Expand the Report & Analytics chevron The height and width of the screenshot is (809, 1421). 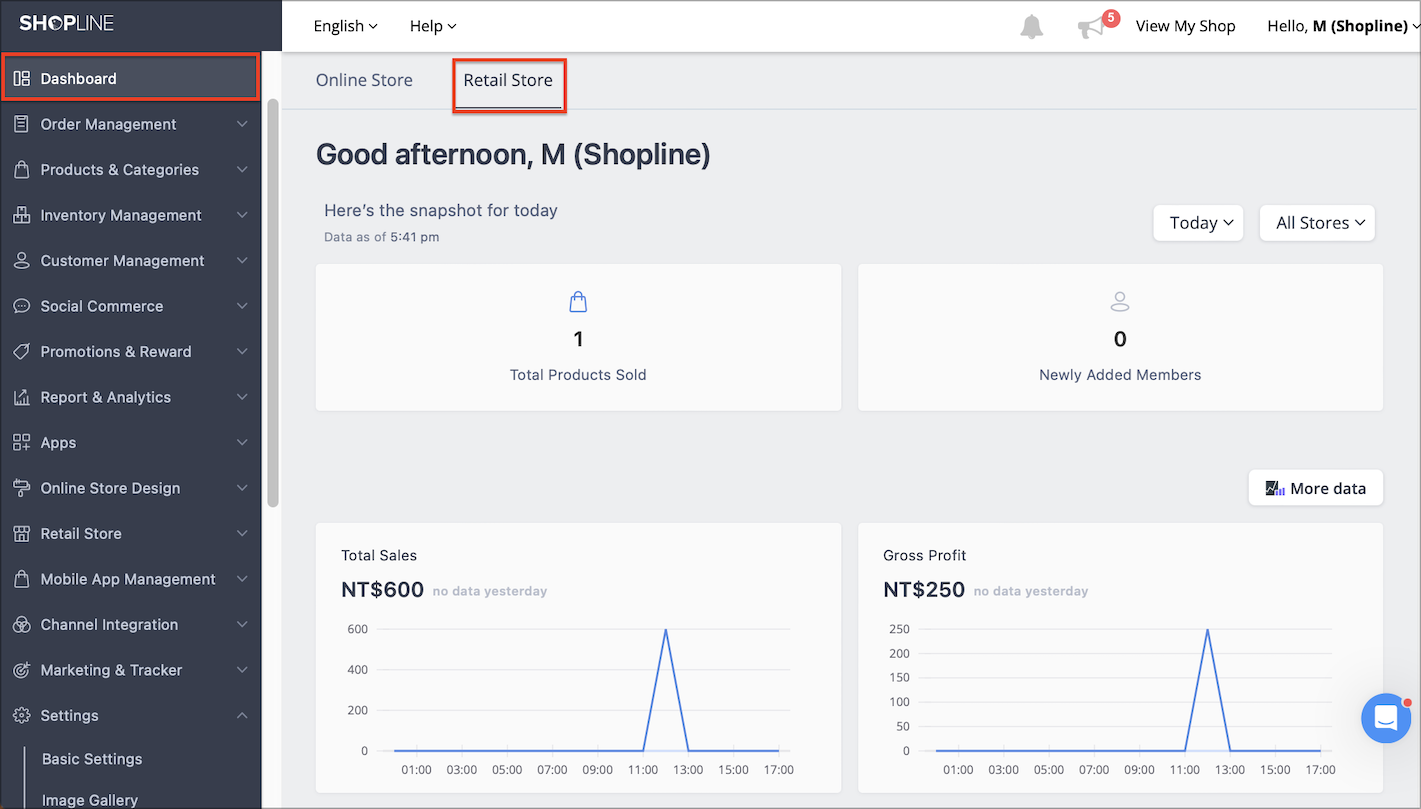point(242,397)
